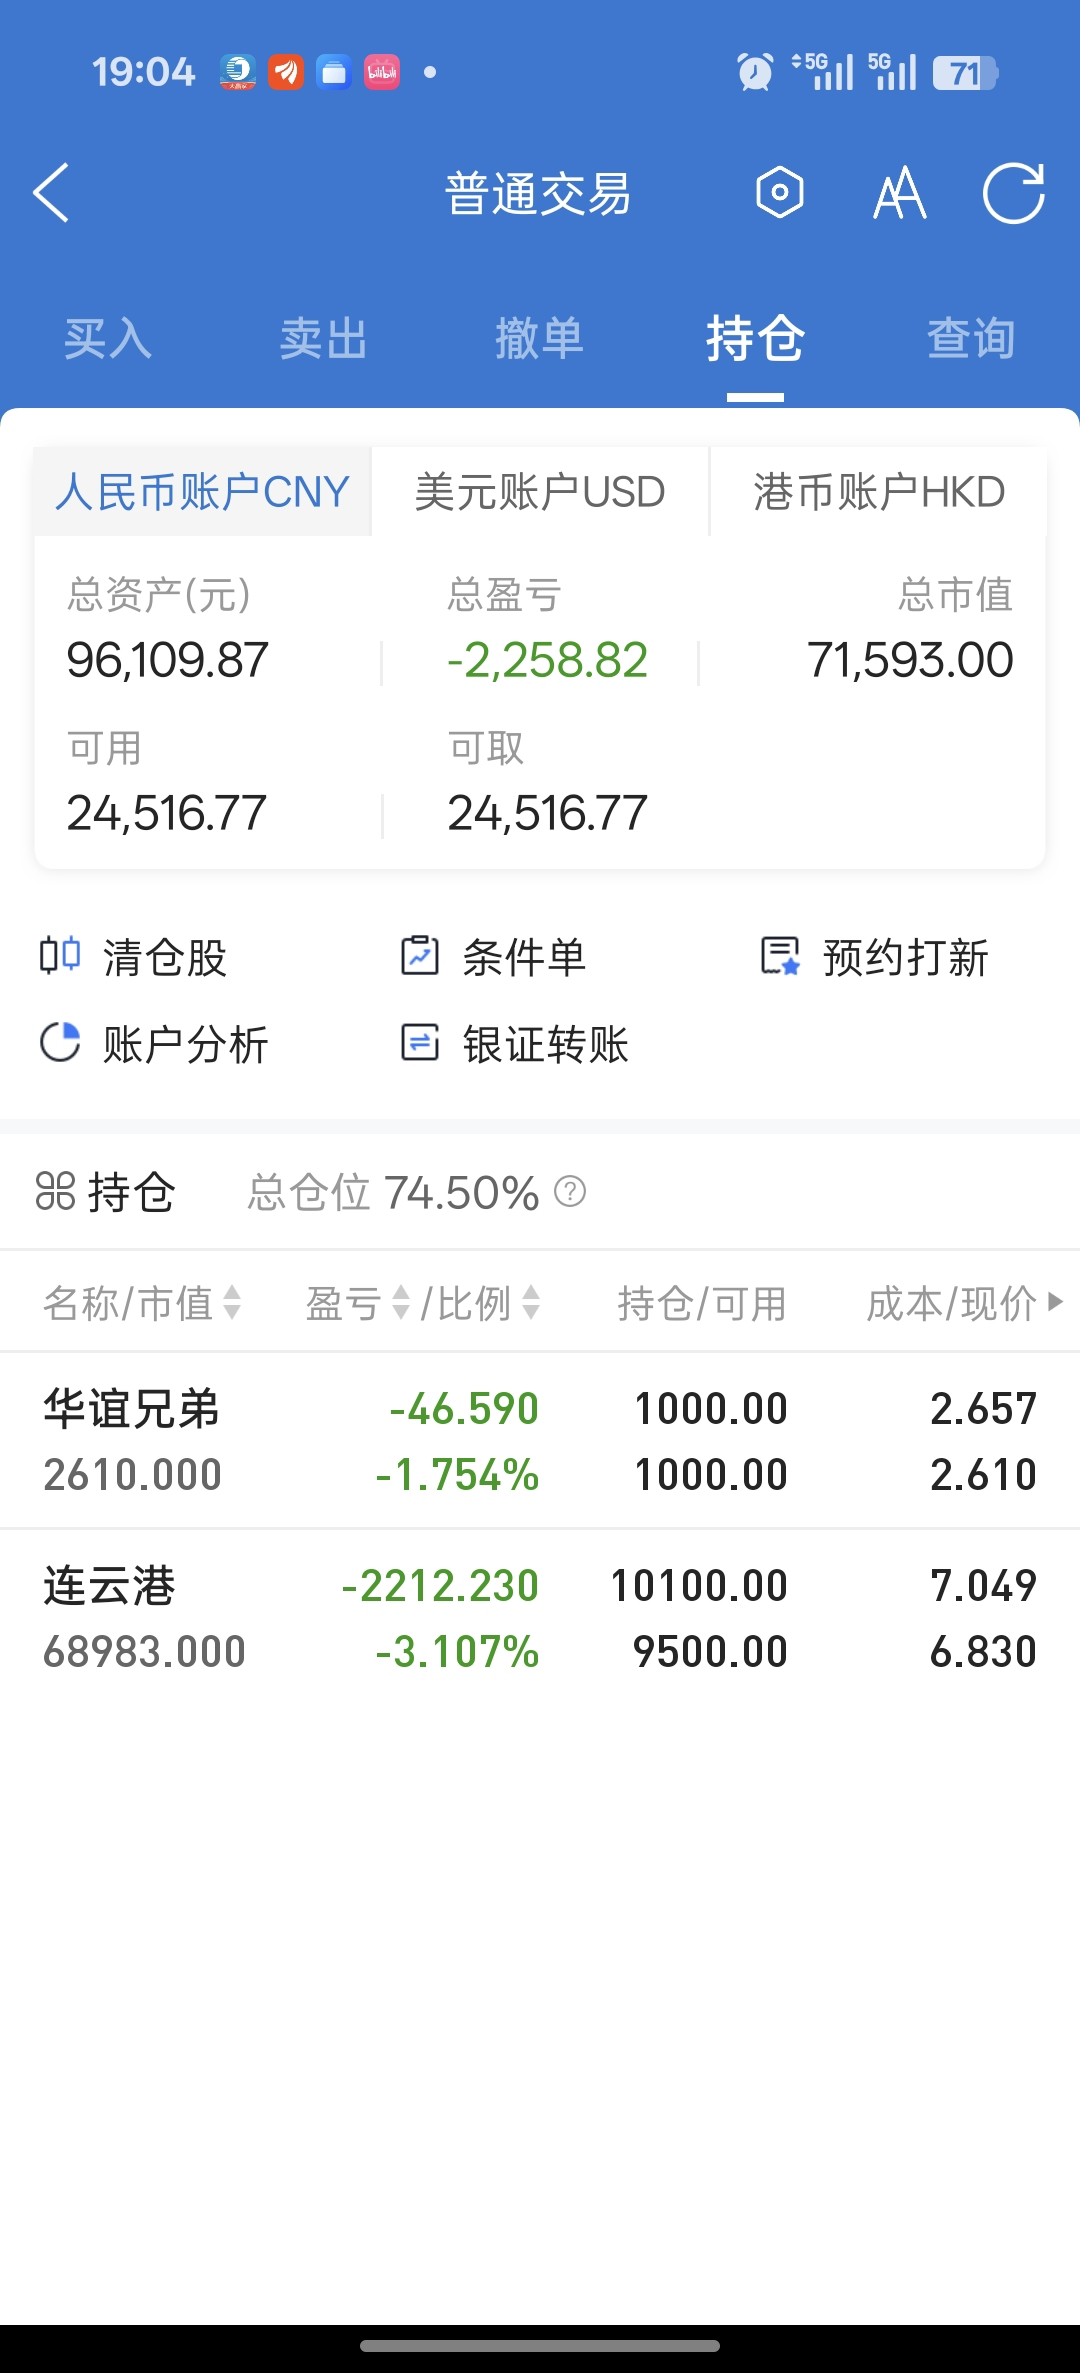The image size is (1080, 2373).
Task: Expand columns with arrow after 成本/现价
Action: [1054, 1301]
